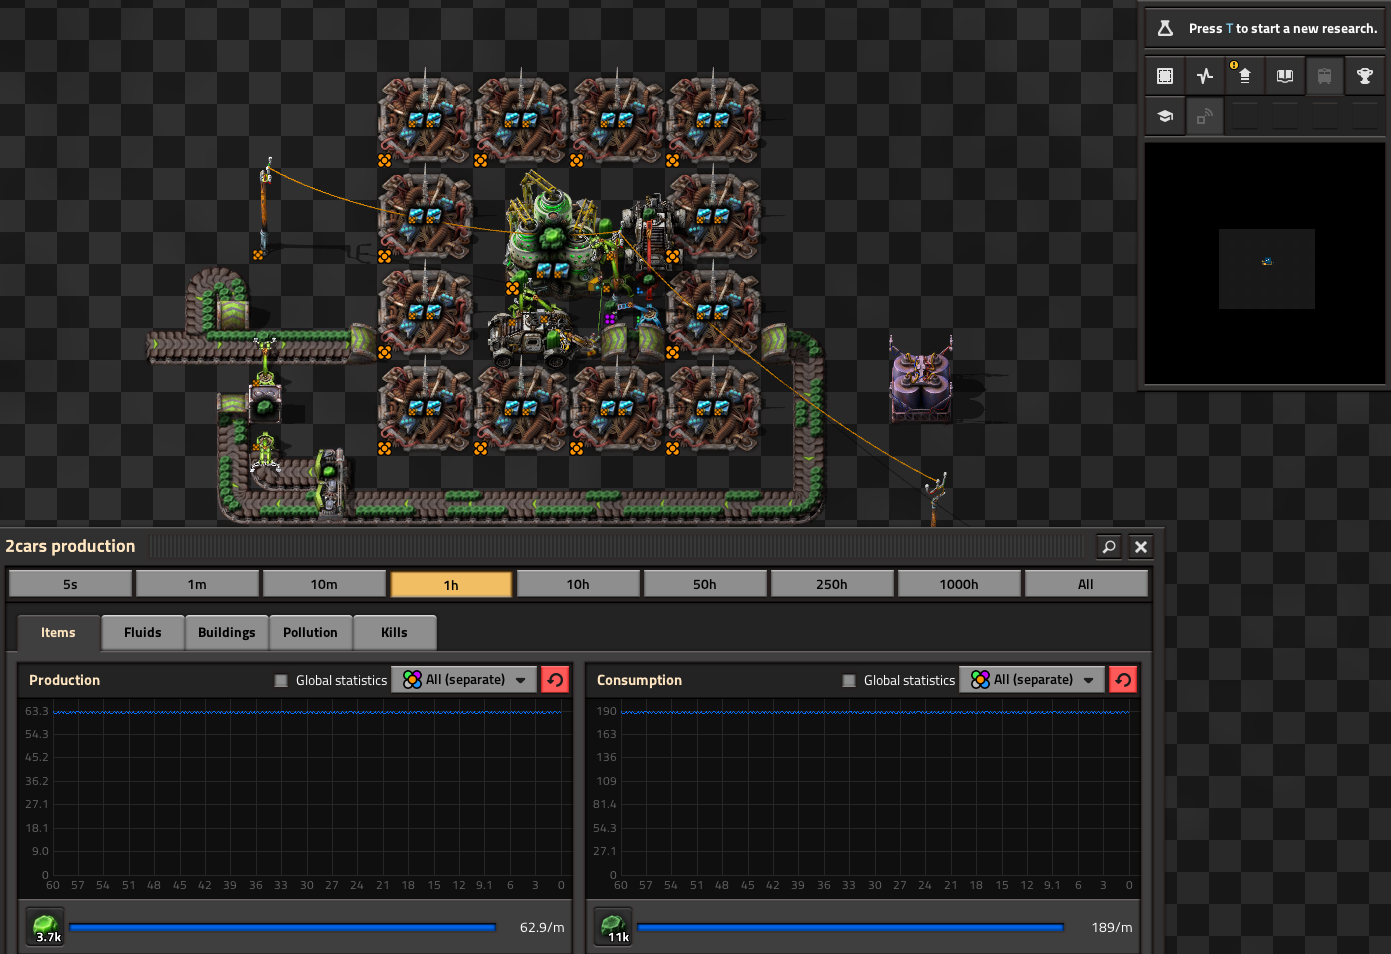This screenshot has height=954, width=1391.
Task: Select the 1000h time range button
Action: (958, 584)
